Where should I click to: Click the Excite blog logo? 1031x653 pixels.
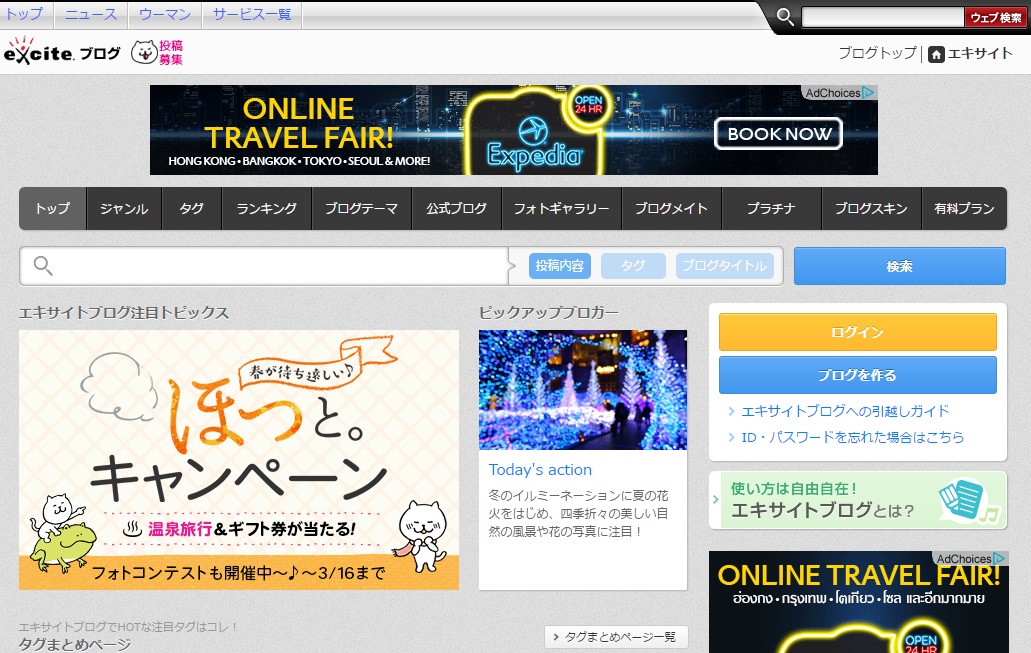pyautogui.click(x=62, y=51)
